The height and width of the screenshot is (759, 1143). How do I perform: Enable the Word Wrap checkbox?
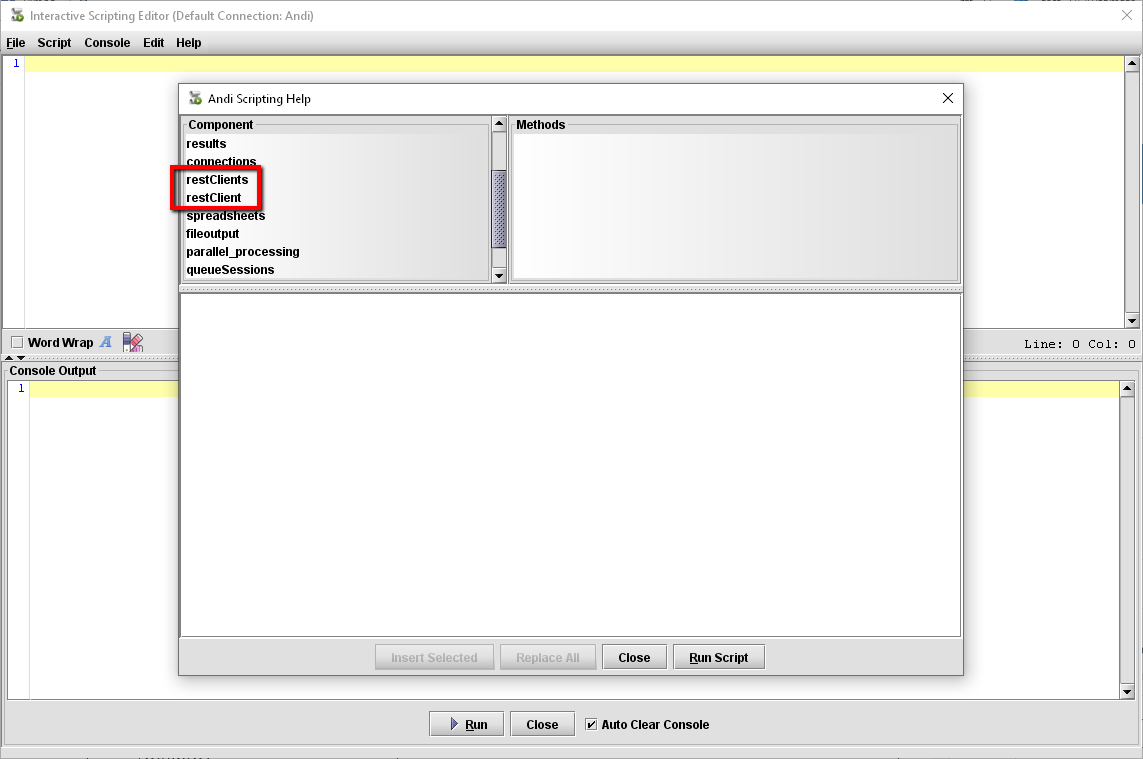(17, 343)
